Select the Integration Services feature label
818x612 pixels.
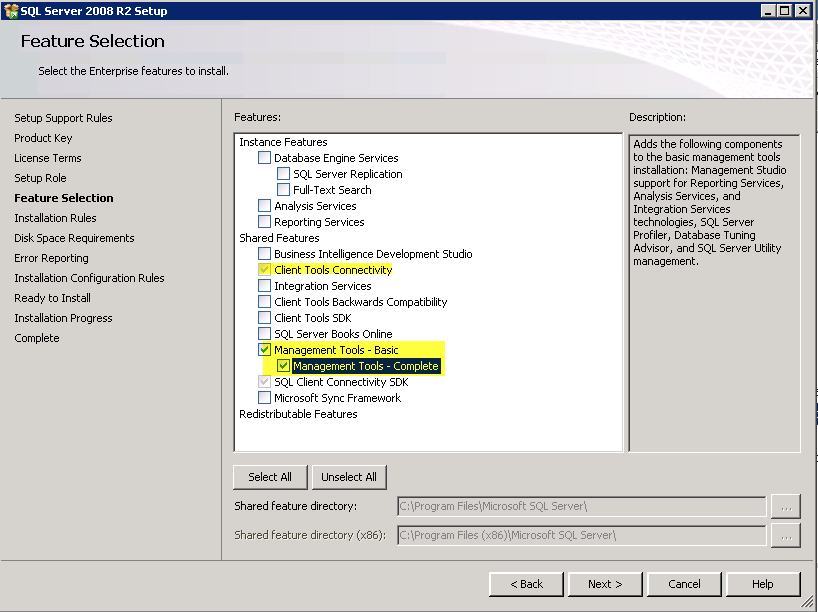pos(322,286)
